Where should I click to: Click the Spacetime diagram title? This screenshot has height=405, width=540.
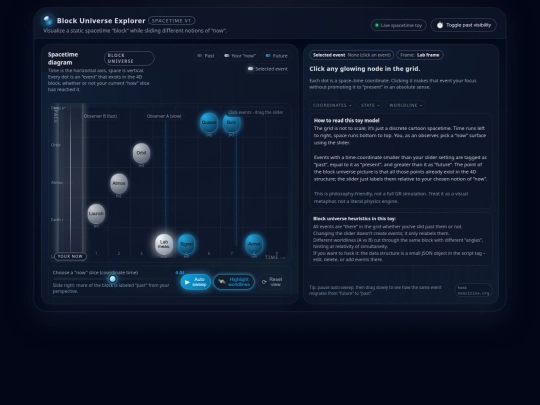(63, 59)
